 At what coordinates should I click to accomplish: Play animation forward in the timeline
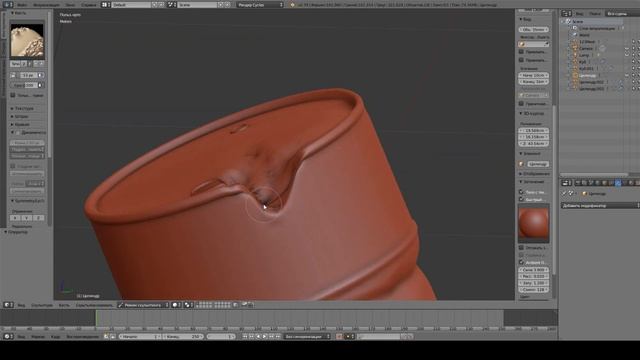tap(265, 337)
